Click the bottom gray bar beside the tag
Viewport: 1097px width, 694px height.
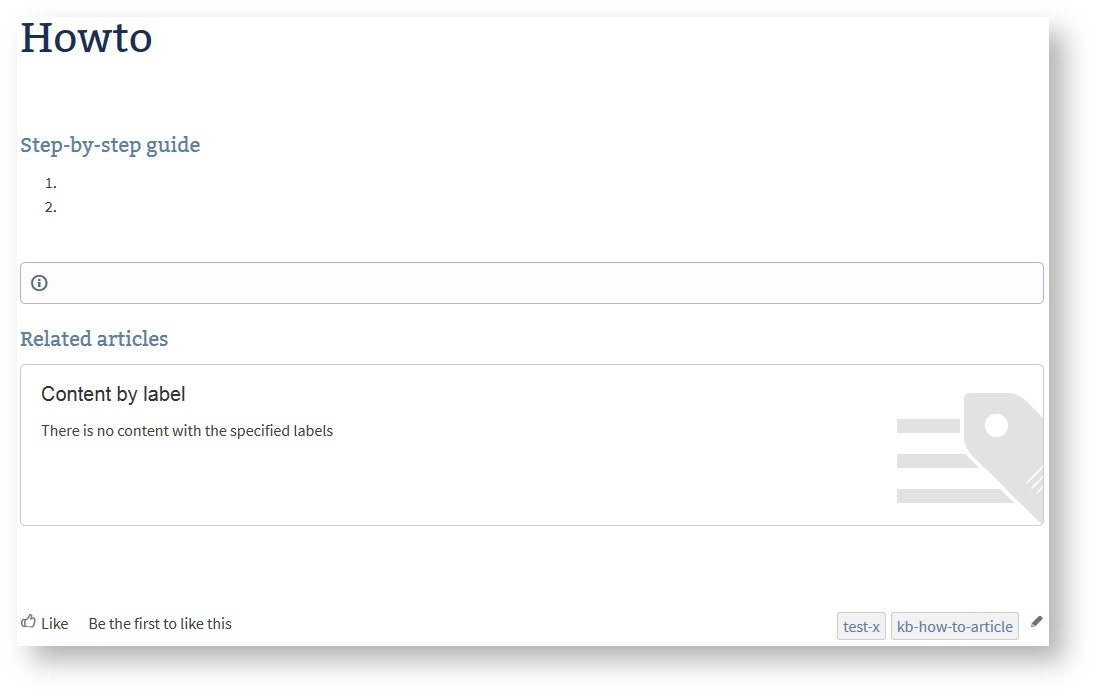pyautogui.click(x=950, y=496)
